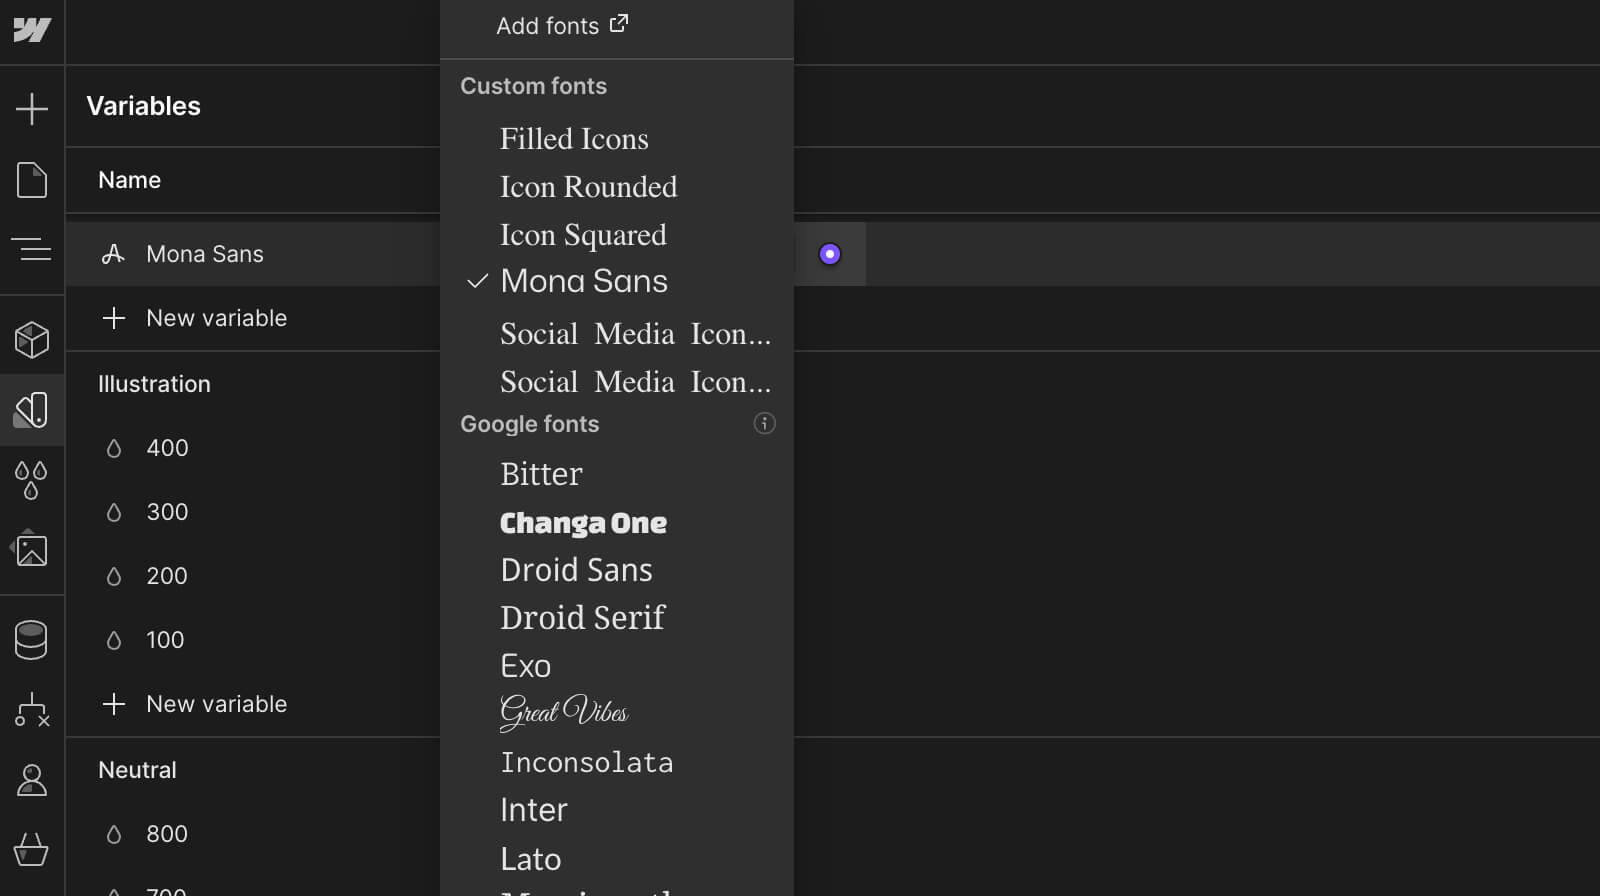
Task: Click the font icon beside Mona Sans
Action: 113,254
